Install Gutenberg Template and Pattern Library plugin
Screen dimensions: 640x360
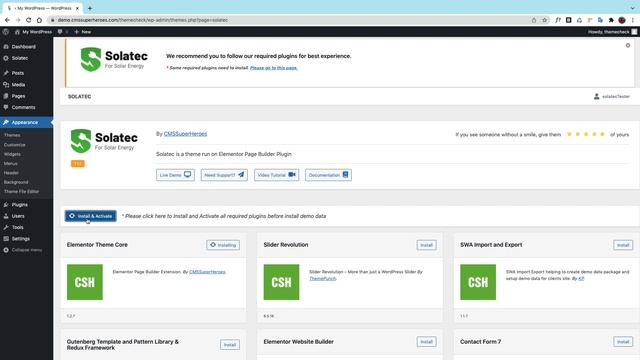[x=230, y=345]
